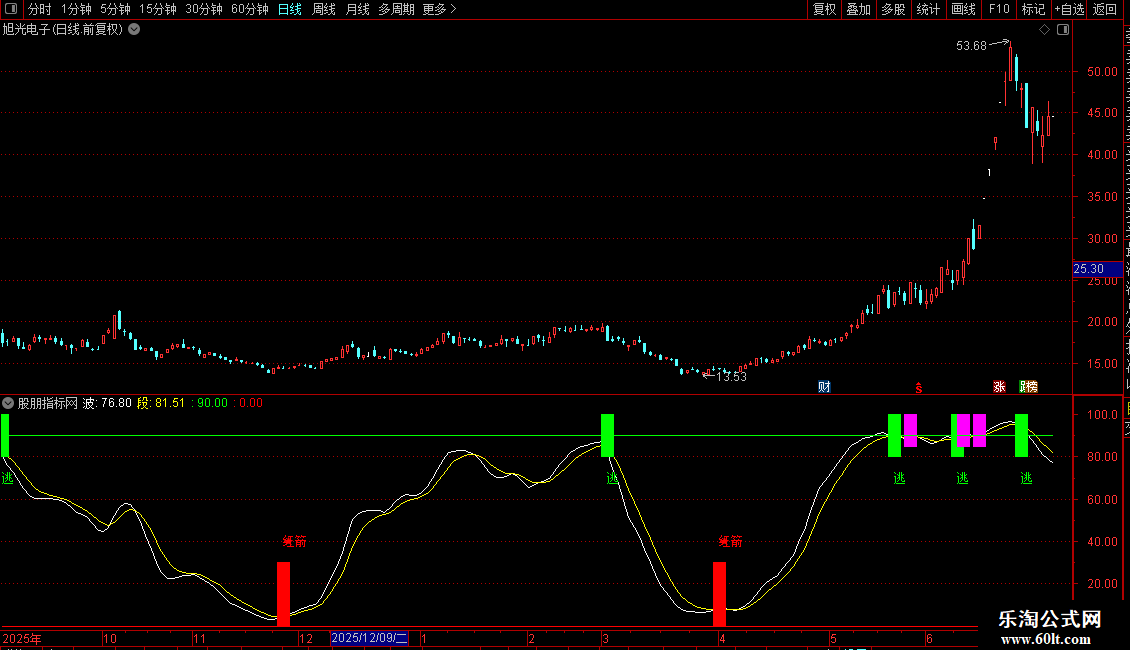Open the dropdown arrow next to 旭光电子 title

(x=134, y=29)
